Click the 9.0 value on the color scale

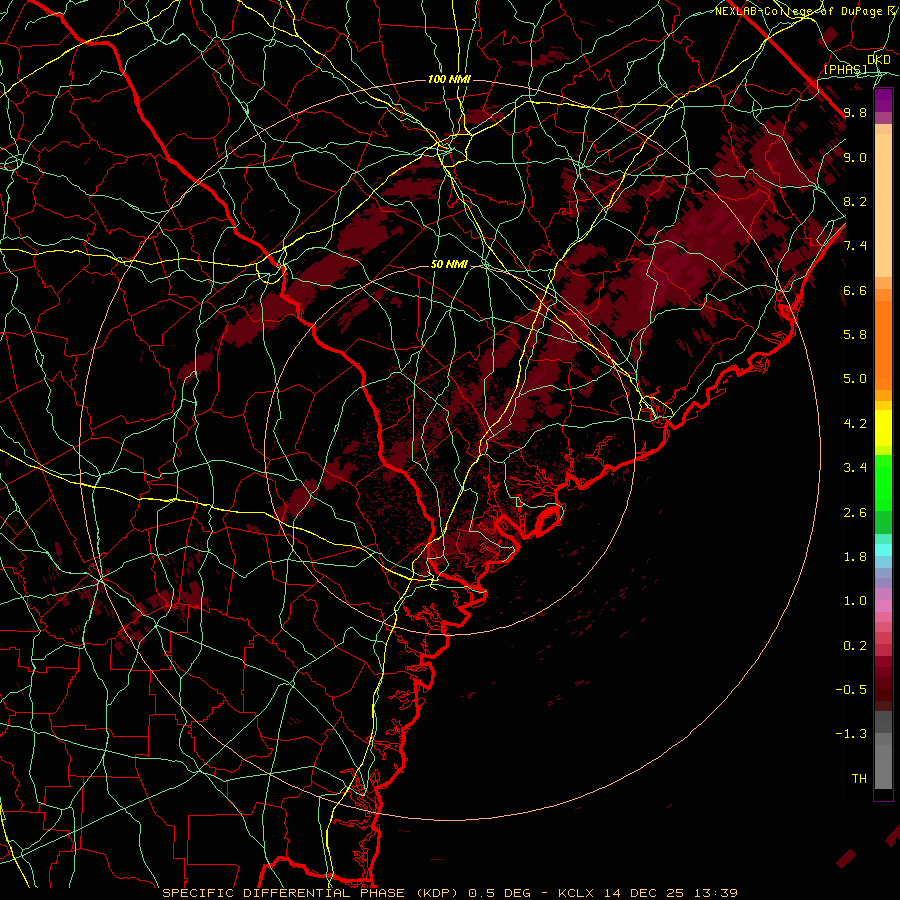click(x=855, y=157)
